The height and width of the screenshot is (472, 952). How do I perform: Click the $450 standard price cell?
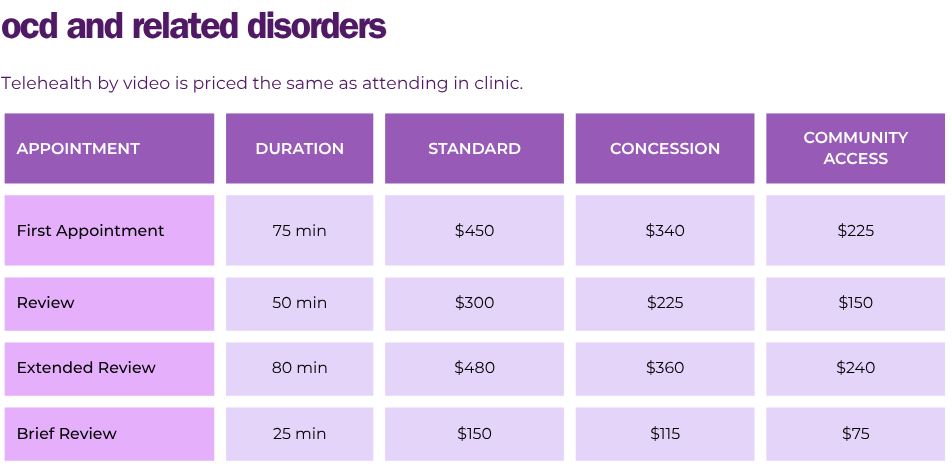pos(474,230)
